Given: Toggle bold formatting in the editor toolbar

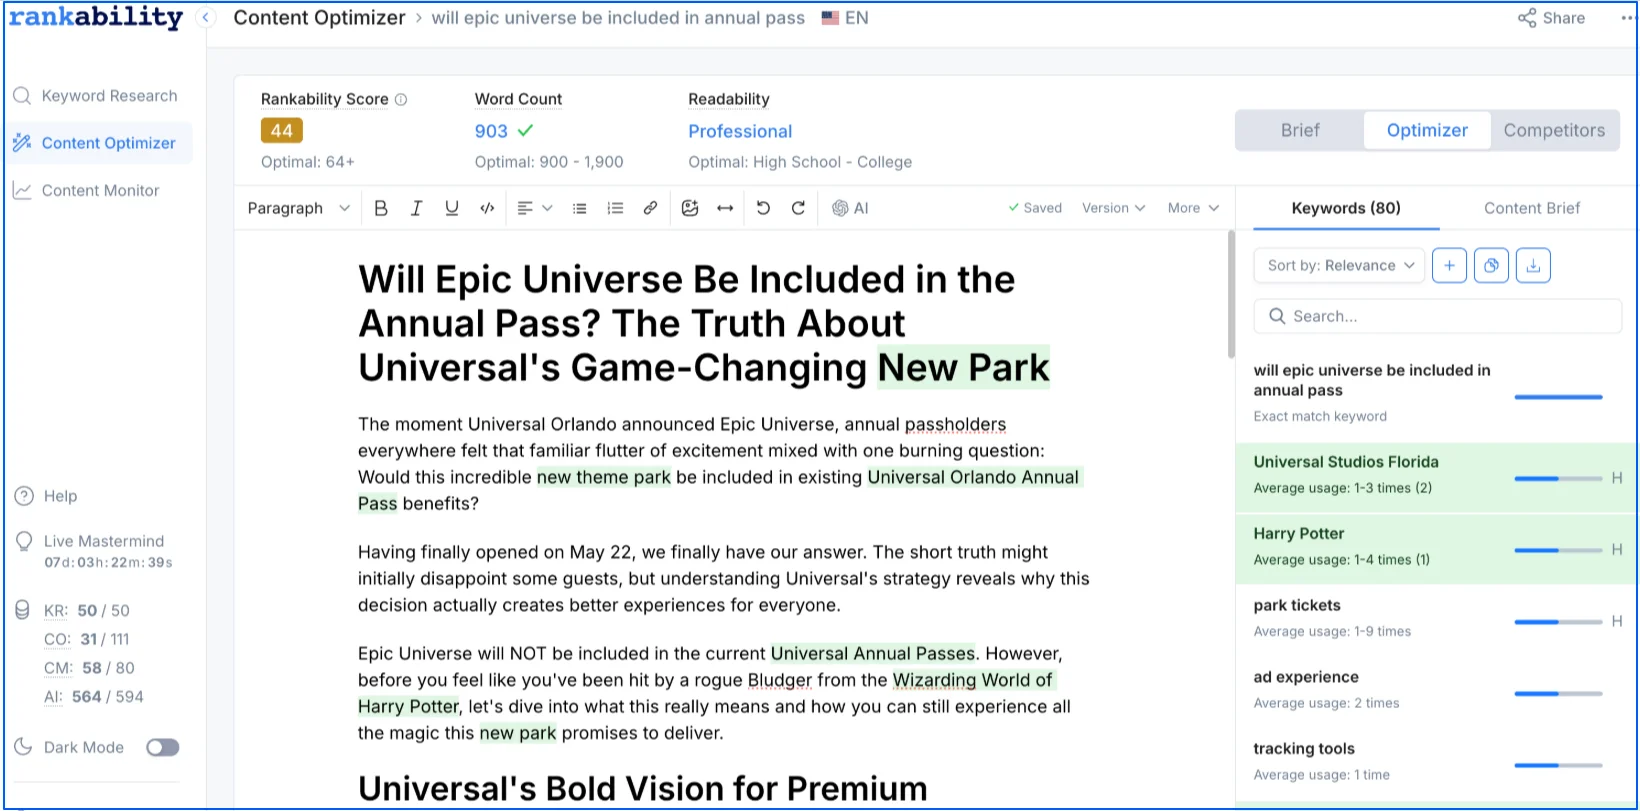Looking at the screenshot, I should tap(381, 208).
